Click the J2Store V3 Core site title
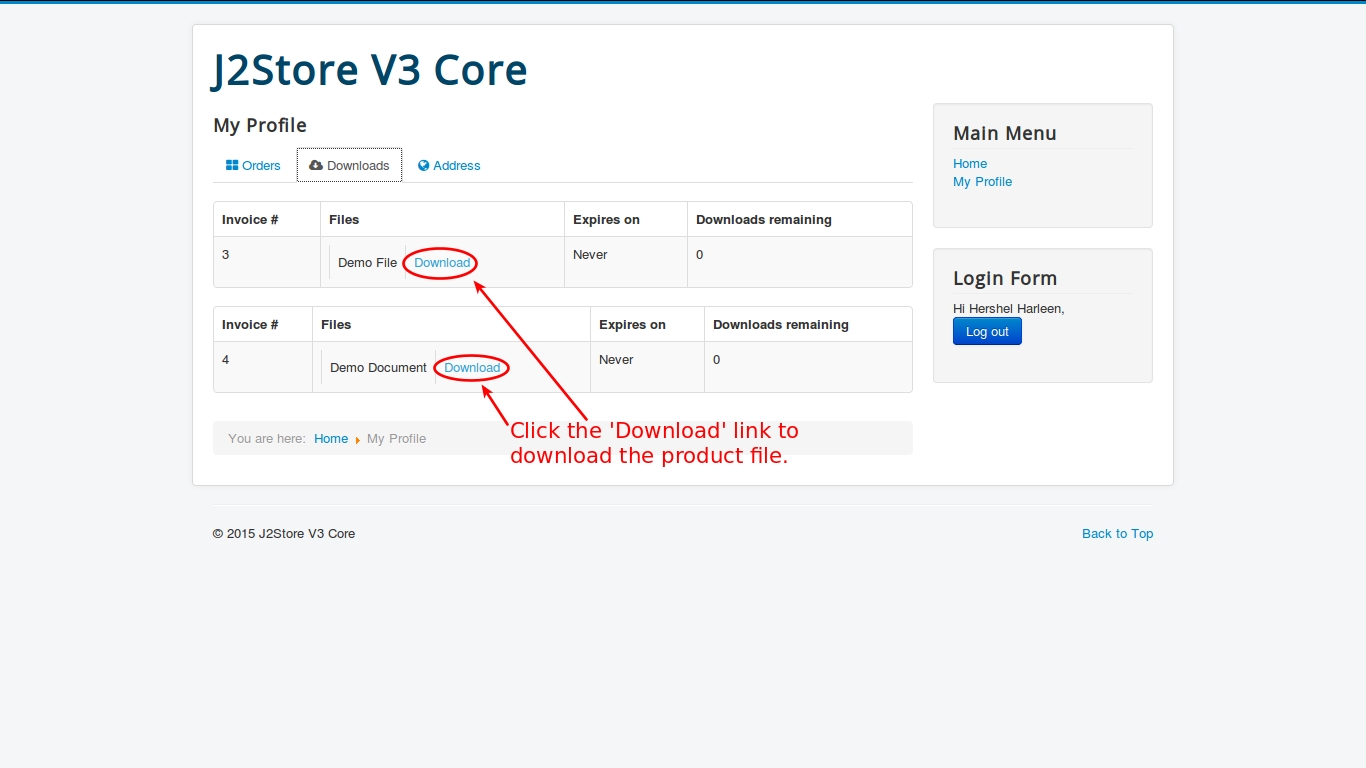This screenshot has width=1366, height=768. click(370, 70)
